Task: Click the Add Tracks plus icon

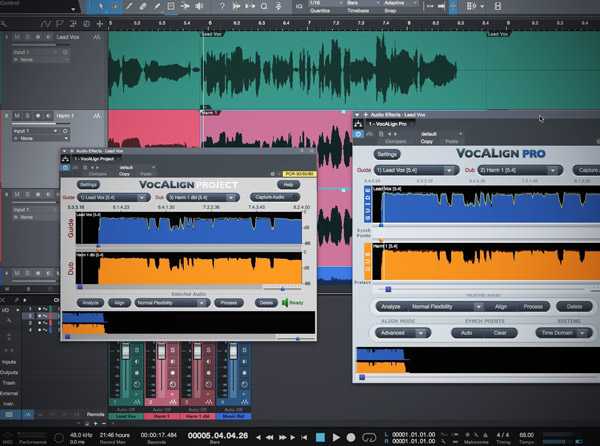Action: pyautogui.click(x=100, y=24)
